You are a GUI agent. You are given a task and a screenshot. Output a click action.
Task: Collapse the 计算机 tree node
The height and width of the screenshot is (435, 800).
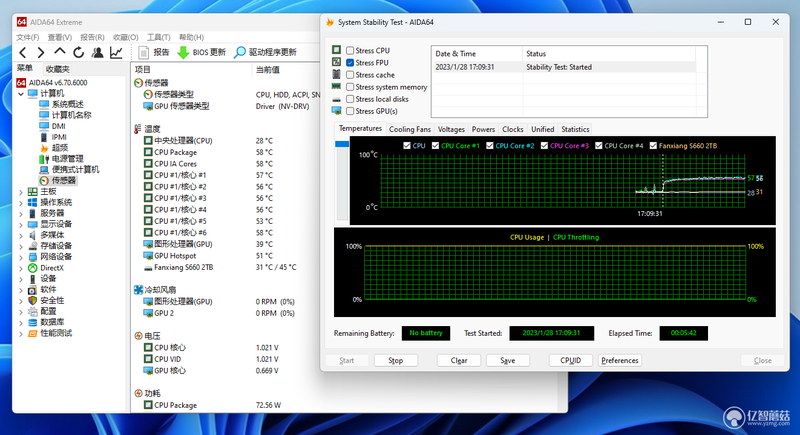[21, 94]
